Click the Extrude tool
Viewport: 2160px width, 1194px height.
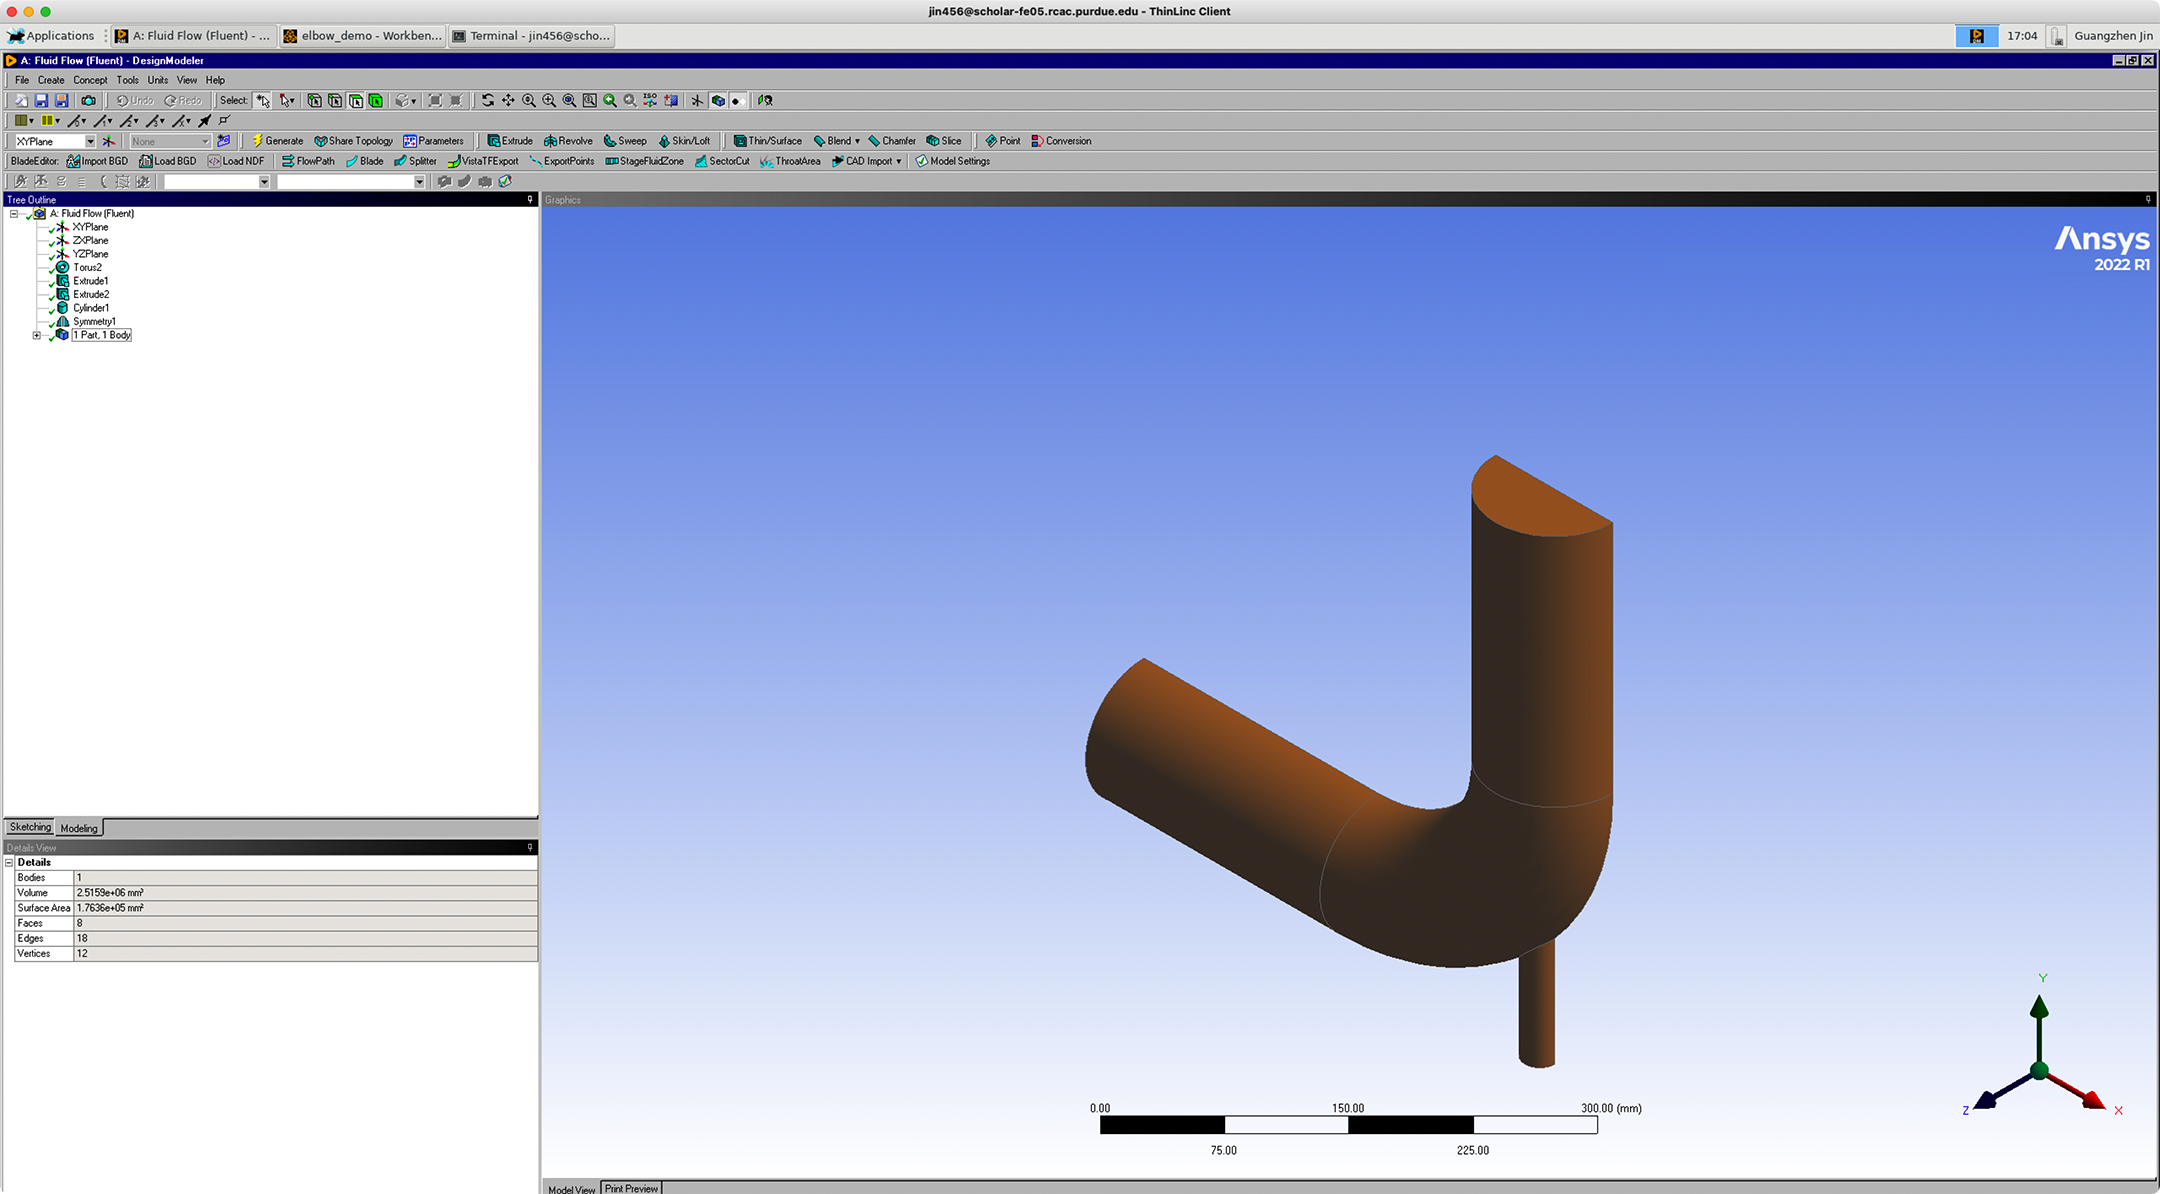[x=510, y=141]
